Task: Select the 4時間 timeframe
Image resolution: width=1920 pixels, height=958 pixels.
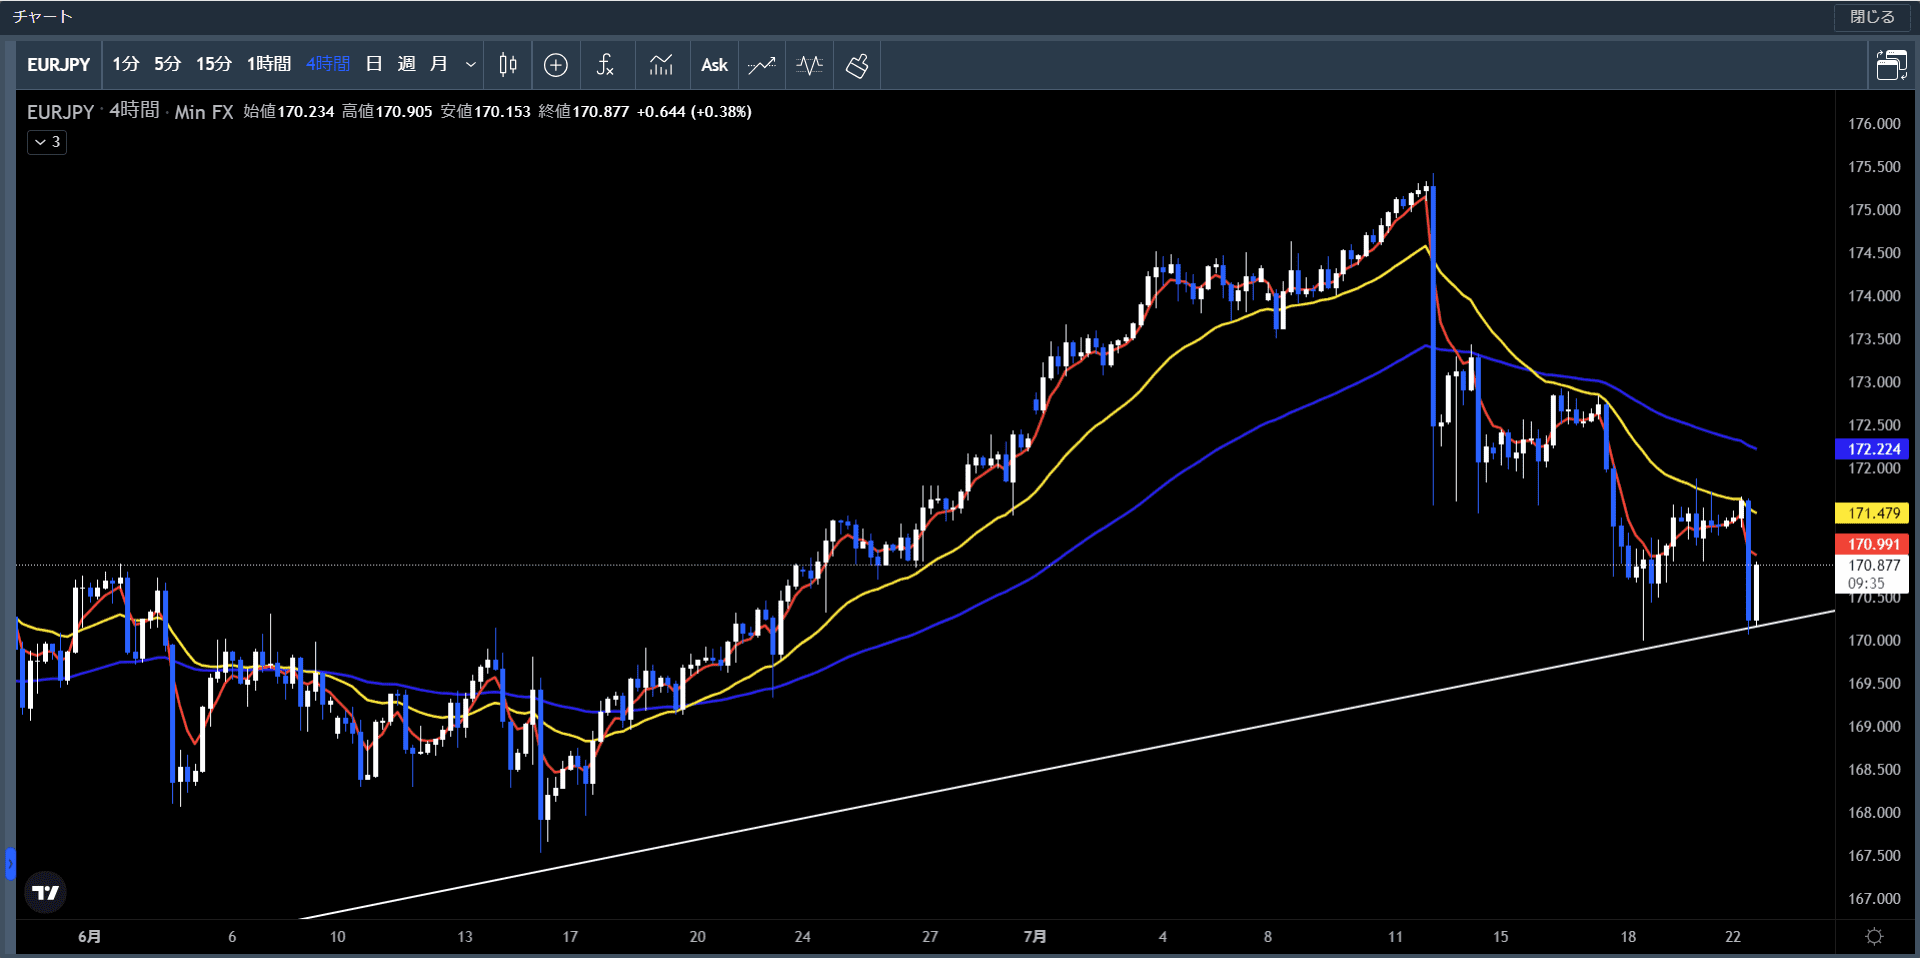Action: [328, 65]
